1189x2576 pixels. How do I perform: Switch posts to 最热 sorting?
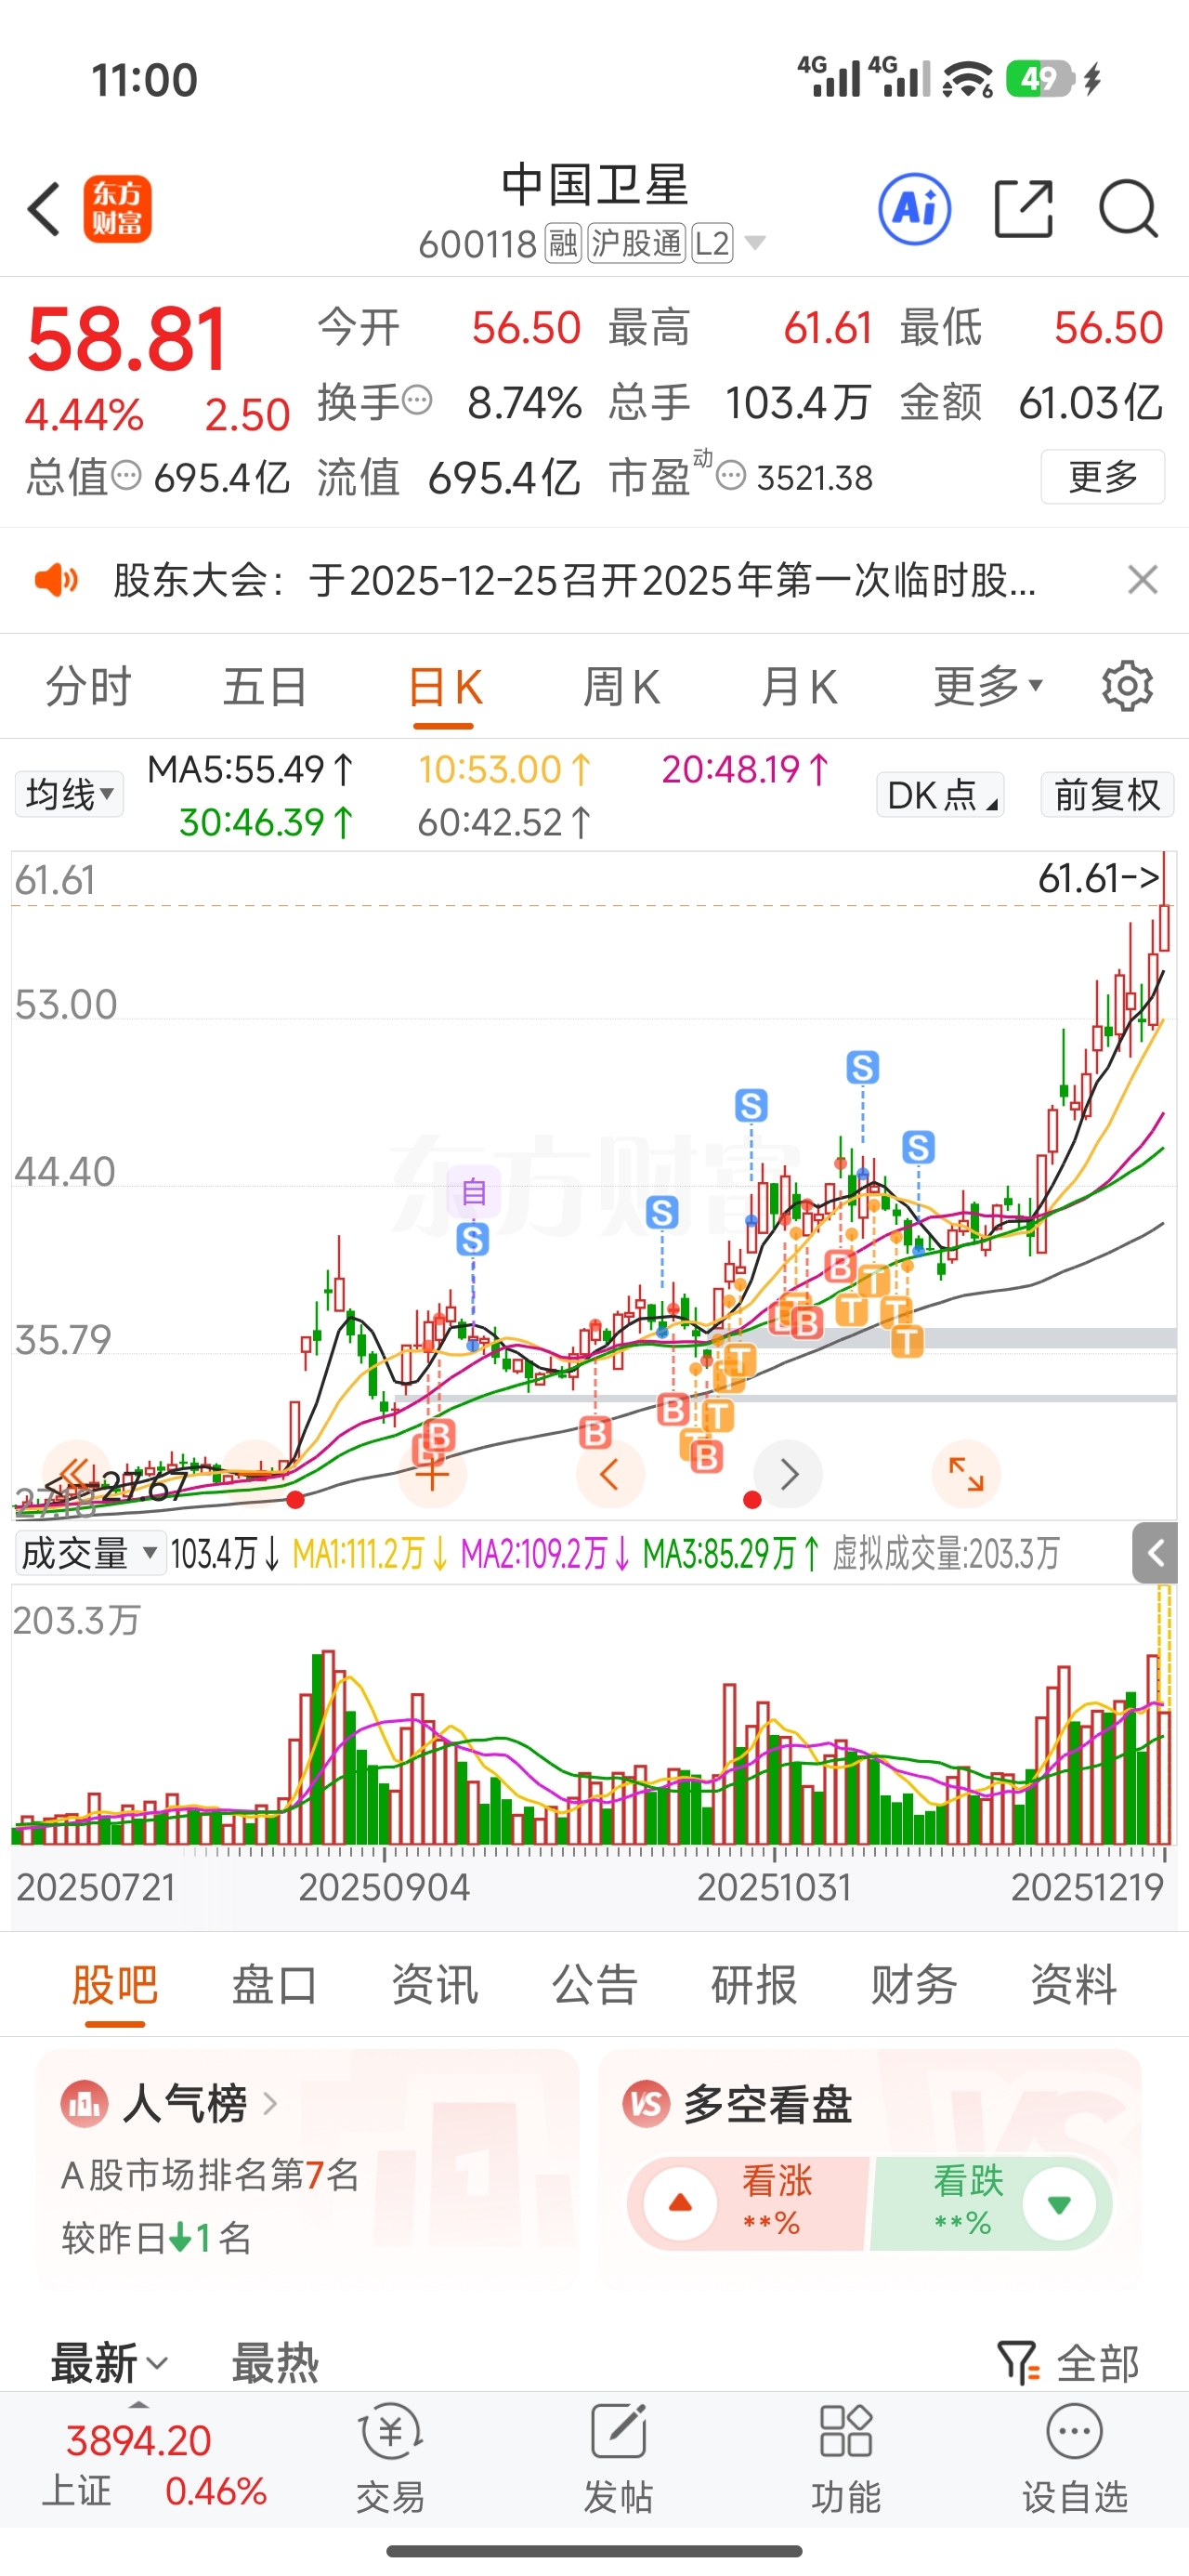(275, 2364)
